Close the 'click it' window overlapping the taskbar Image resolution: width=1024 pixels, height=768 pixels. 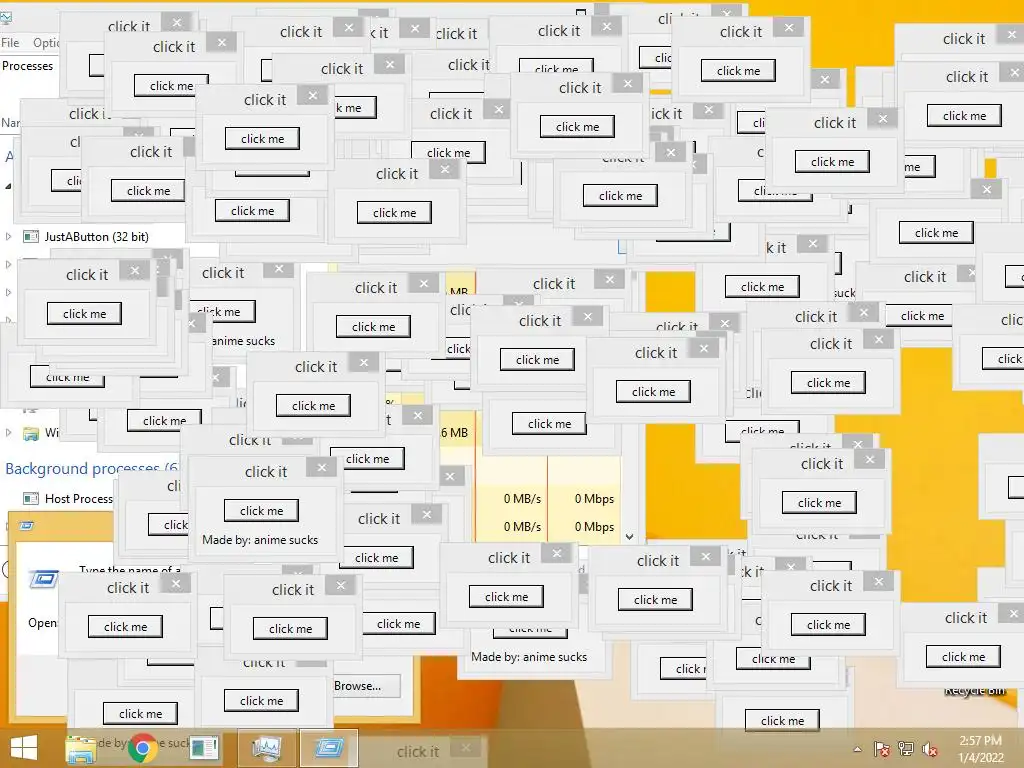[466, 747]
